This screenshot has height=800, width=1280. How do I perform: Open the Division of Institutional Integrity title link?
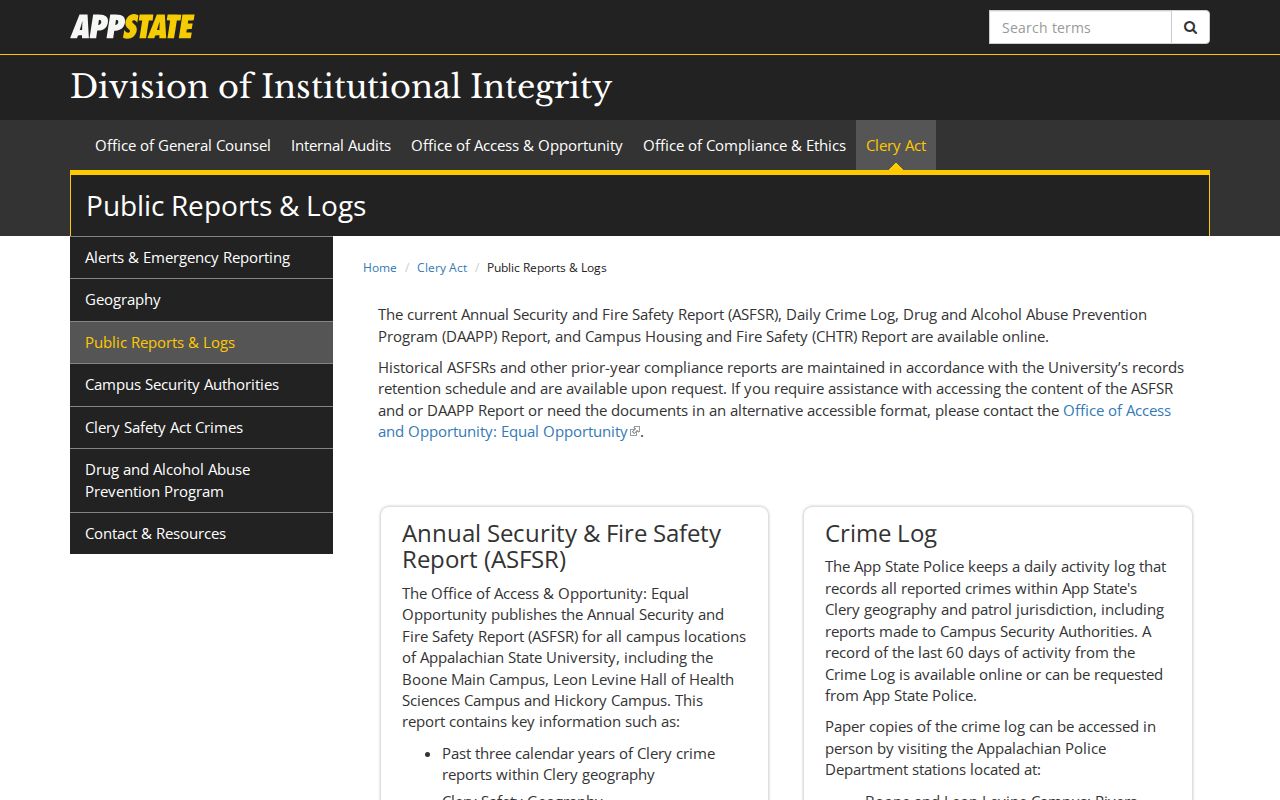pos(341,86)
